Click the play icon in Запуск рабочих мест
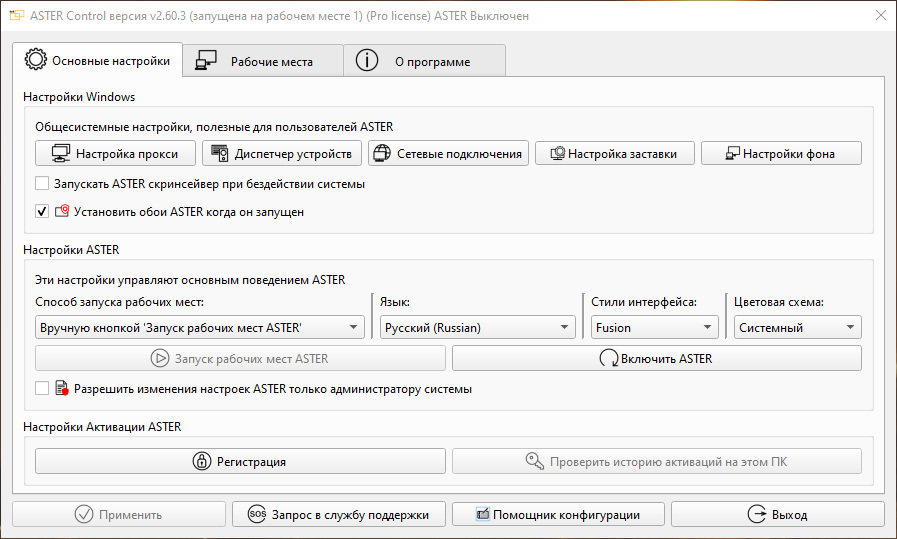897x539 pixels. 160,358
